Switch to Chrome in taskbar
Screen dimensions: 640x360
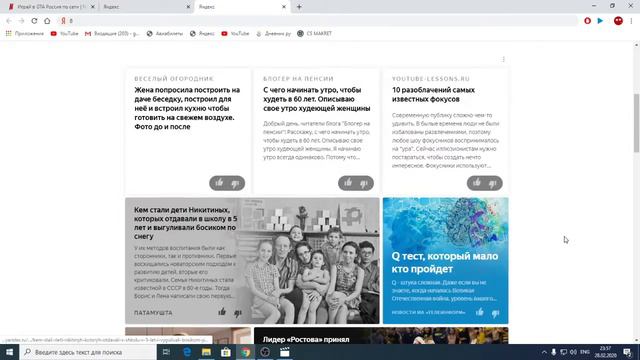coord(245,352)
